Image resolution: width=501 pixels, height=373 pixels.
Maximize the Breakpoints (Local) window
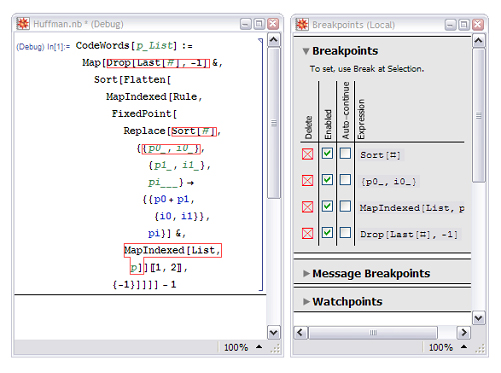464,25
